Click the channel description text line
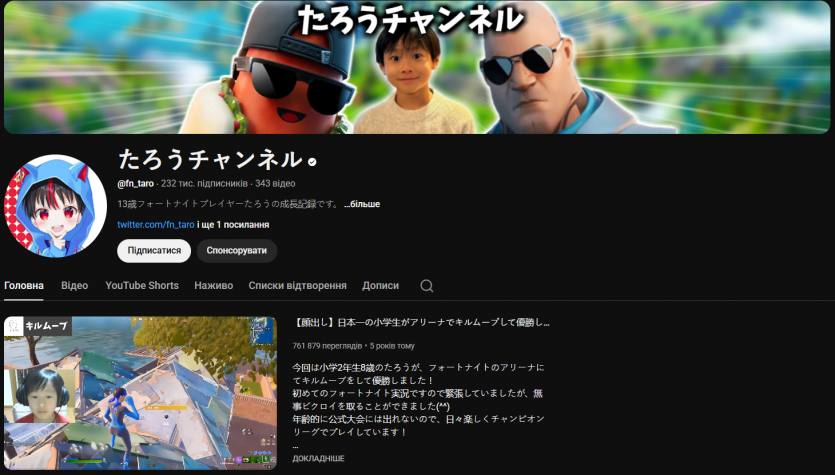Screen dimensions: 835x475 (227, 204)
